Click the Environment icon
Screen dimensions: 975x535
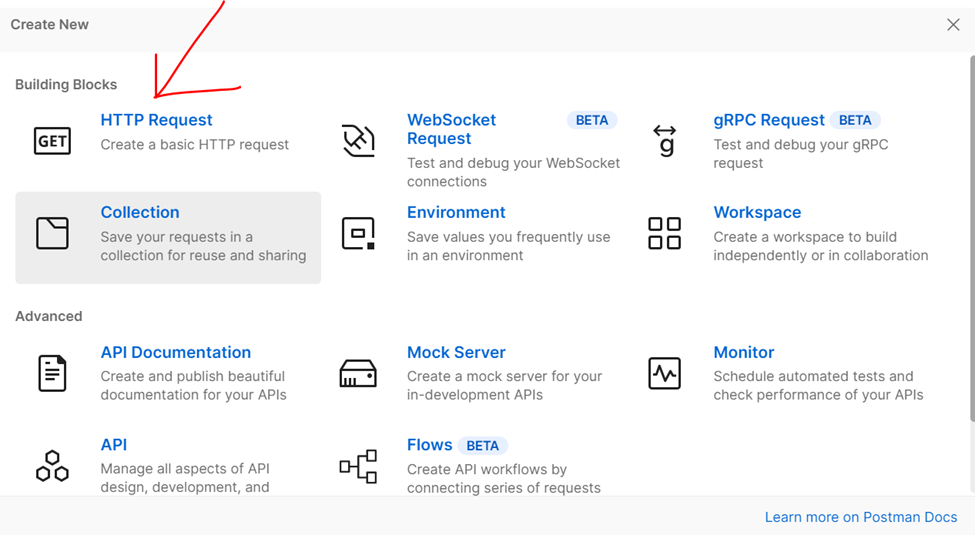tap(358, 233)
